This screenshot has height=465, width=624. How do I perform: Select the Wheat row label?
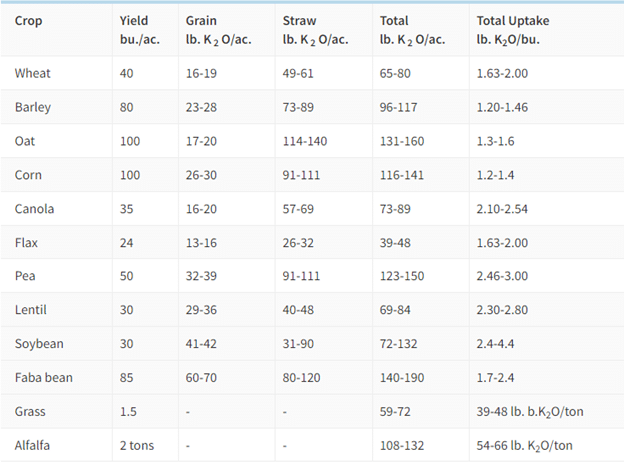[34, 73]
